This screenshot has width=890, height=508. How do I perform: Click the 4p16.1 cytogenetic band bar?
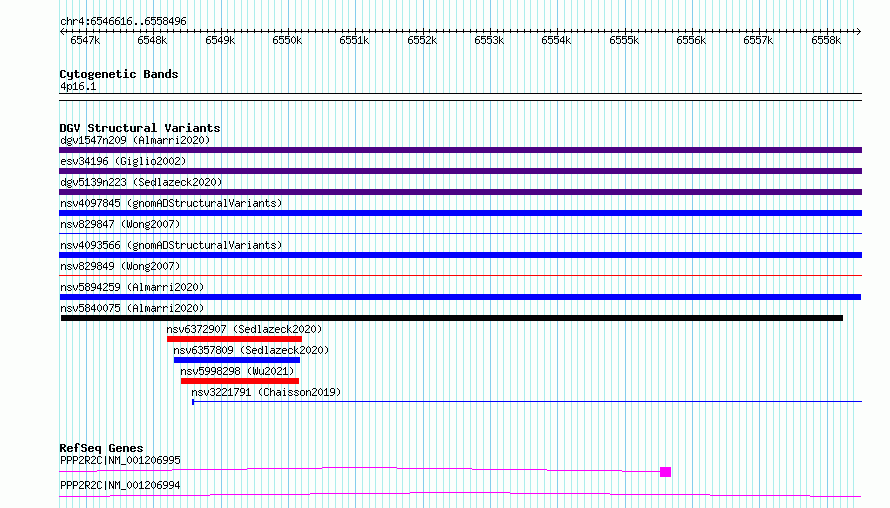coord(460,97)
